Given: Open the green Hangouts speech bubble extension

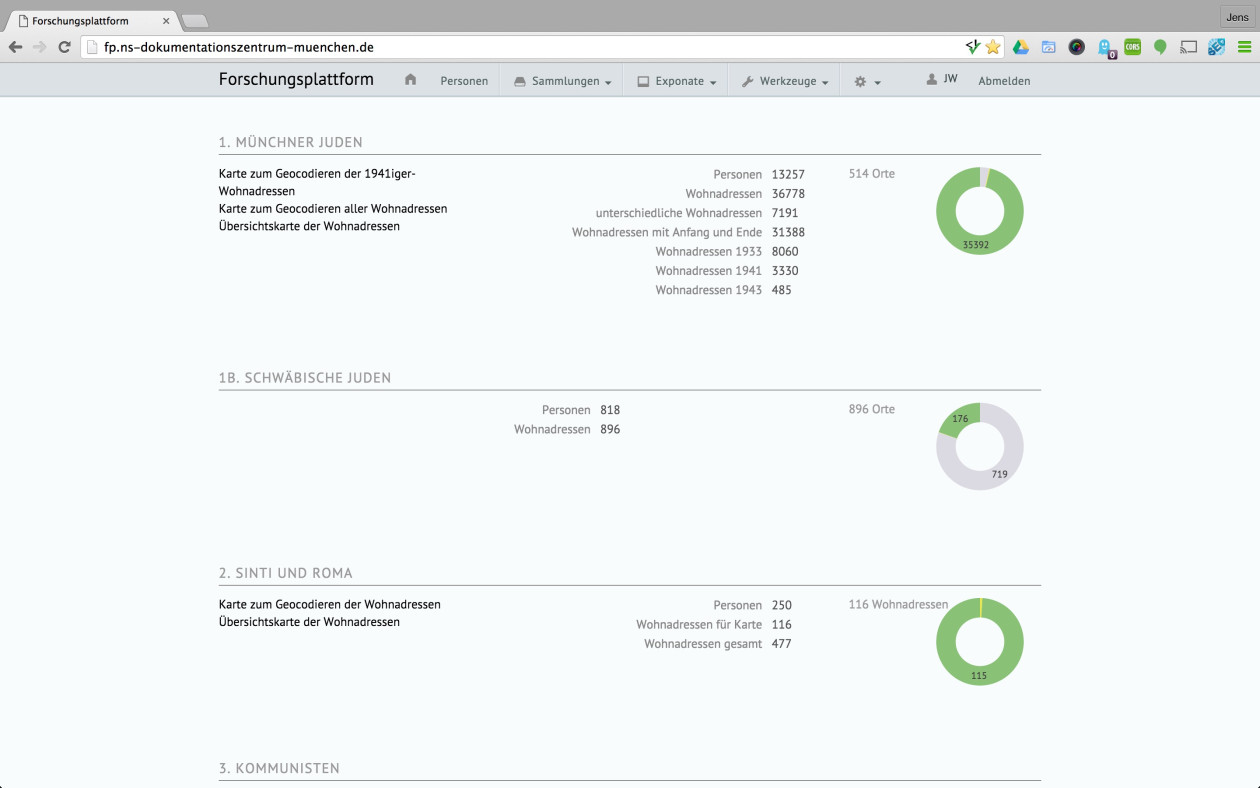Looking at the screenshot, I should pos(1160,47).
